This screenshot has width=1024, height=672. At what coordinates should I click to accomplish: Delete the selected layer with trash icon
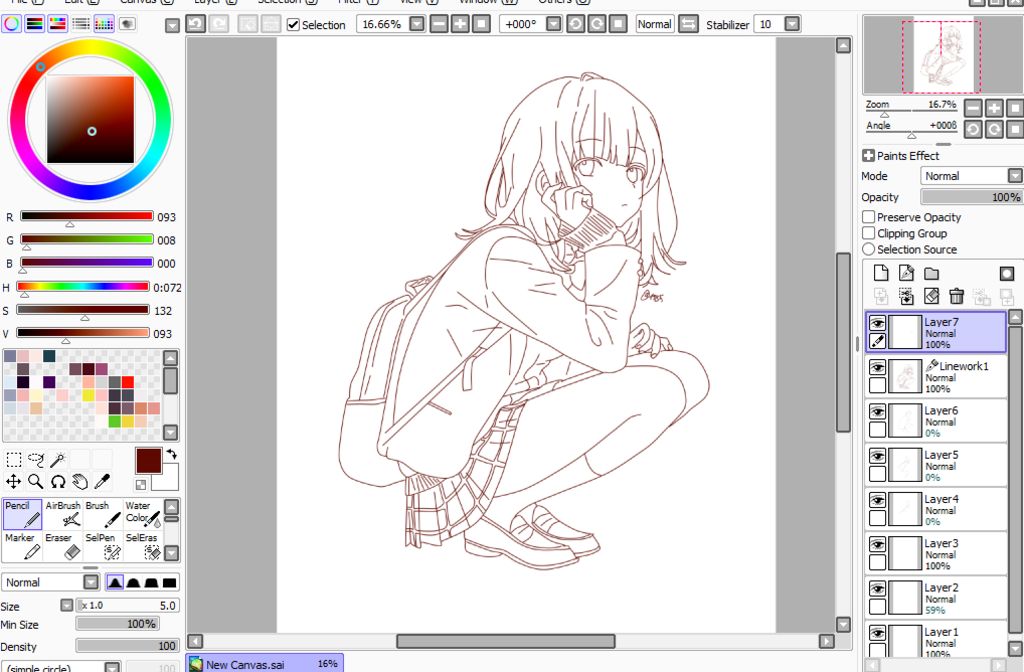(x=957, y=296)
